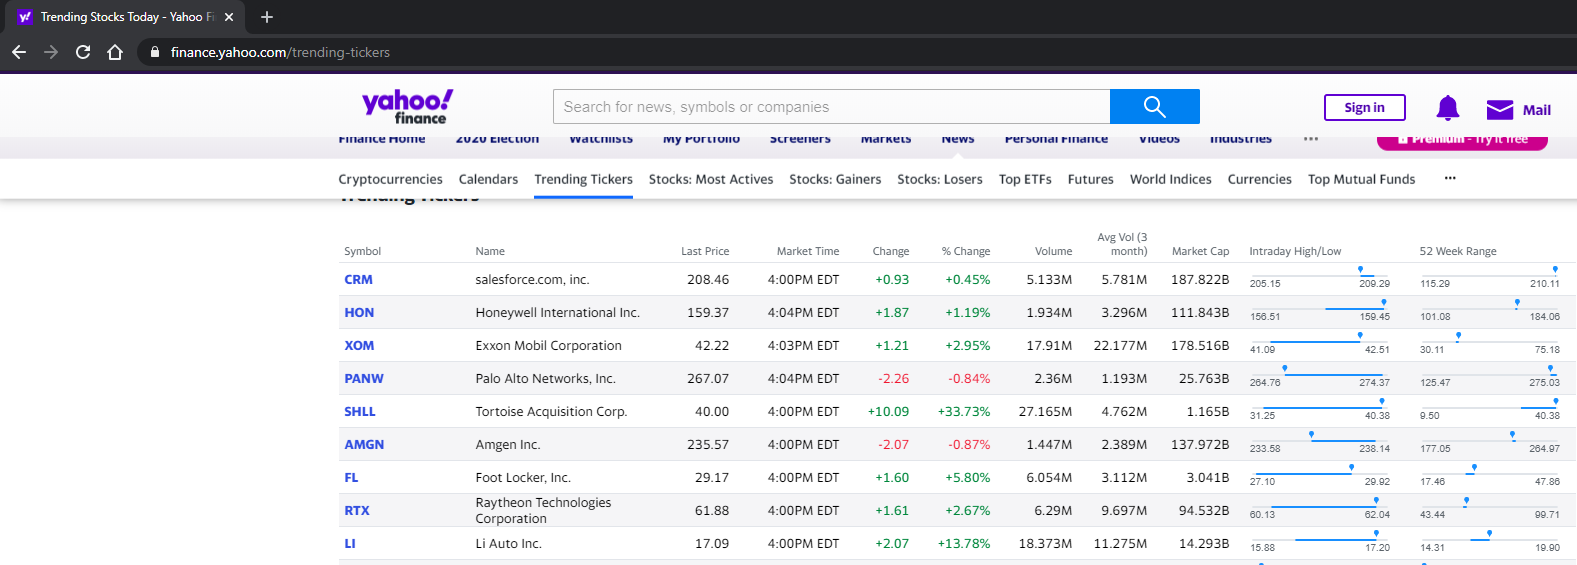The image size is (1577, 565).
Task: Open the RTX ticker link
Action: pyautogui.click(x=357, y=511)
